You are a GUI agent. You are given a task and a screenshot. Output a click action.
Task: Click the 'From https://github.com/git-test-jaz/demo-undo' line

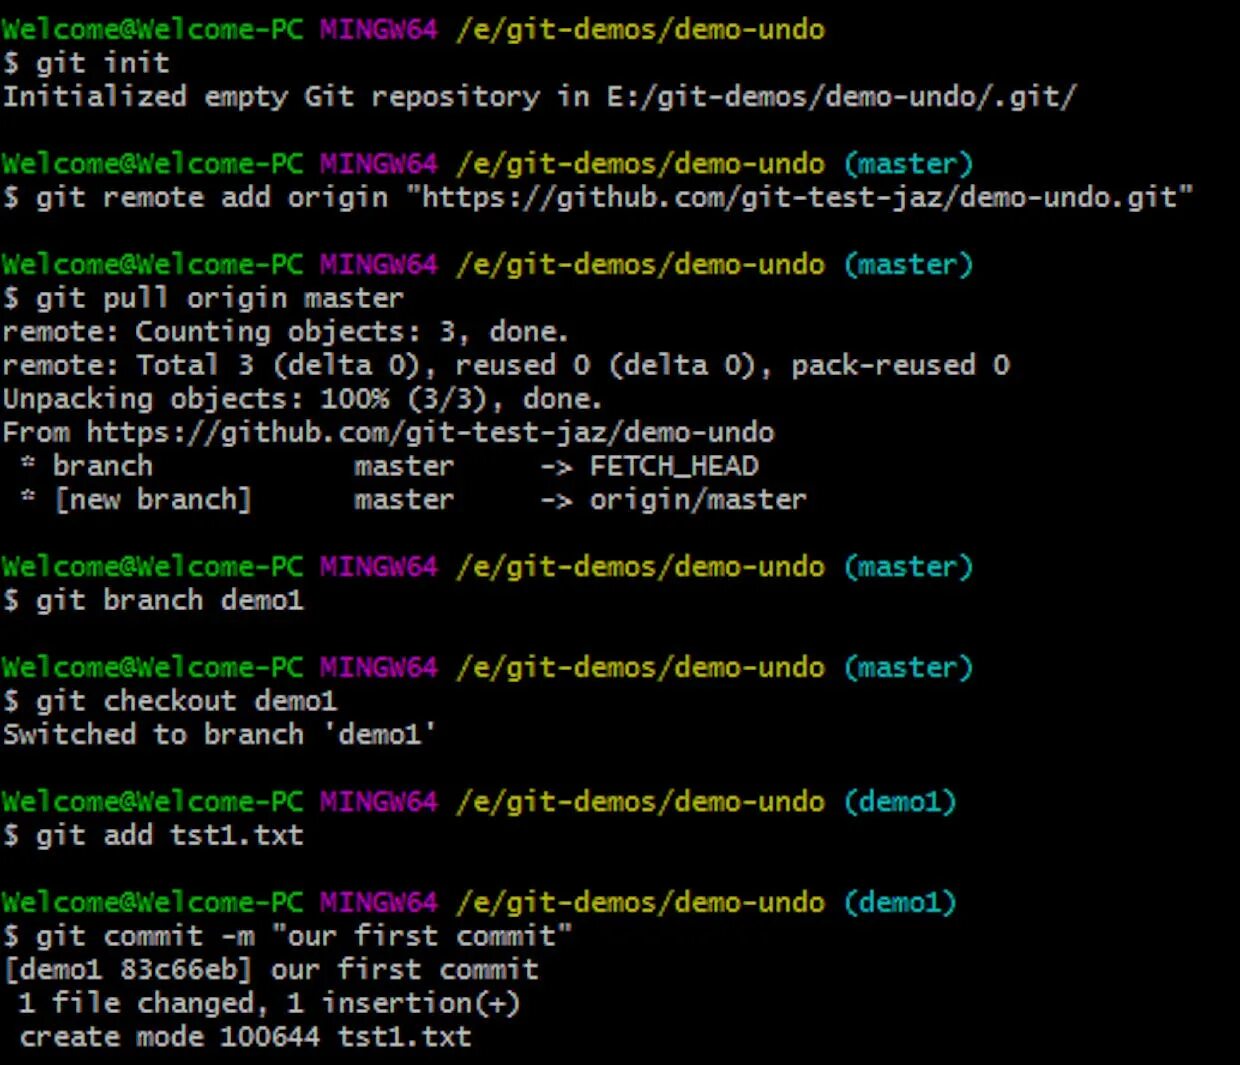[x=388, y=432]
